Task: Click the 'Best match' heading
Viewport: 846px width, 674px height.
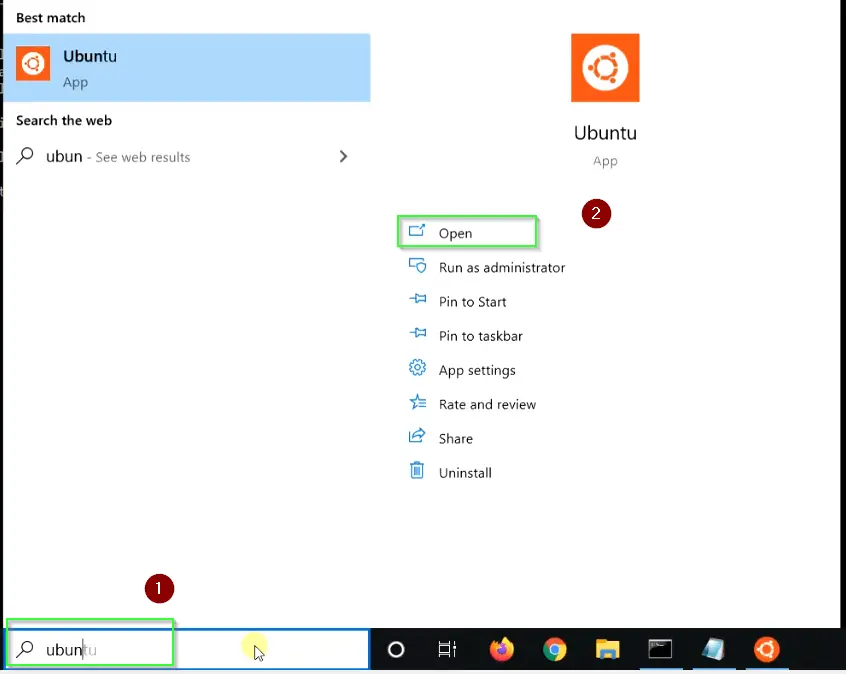Action: click(51, 18)
